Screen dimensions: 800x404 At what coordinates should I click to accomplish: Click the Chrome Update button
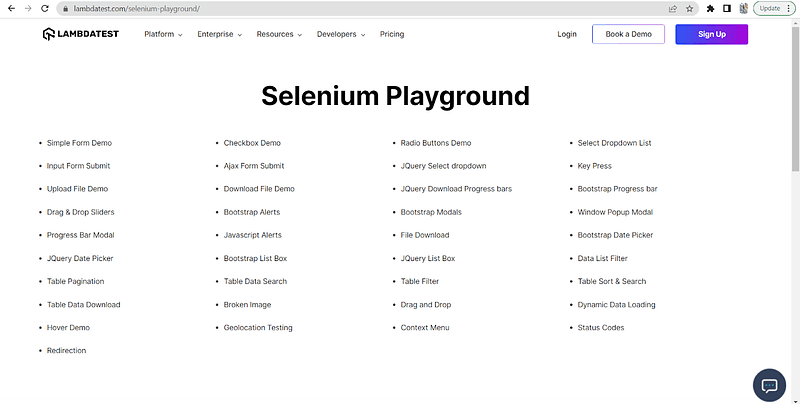pos(774,9)
